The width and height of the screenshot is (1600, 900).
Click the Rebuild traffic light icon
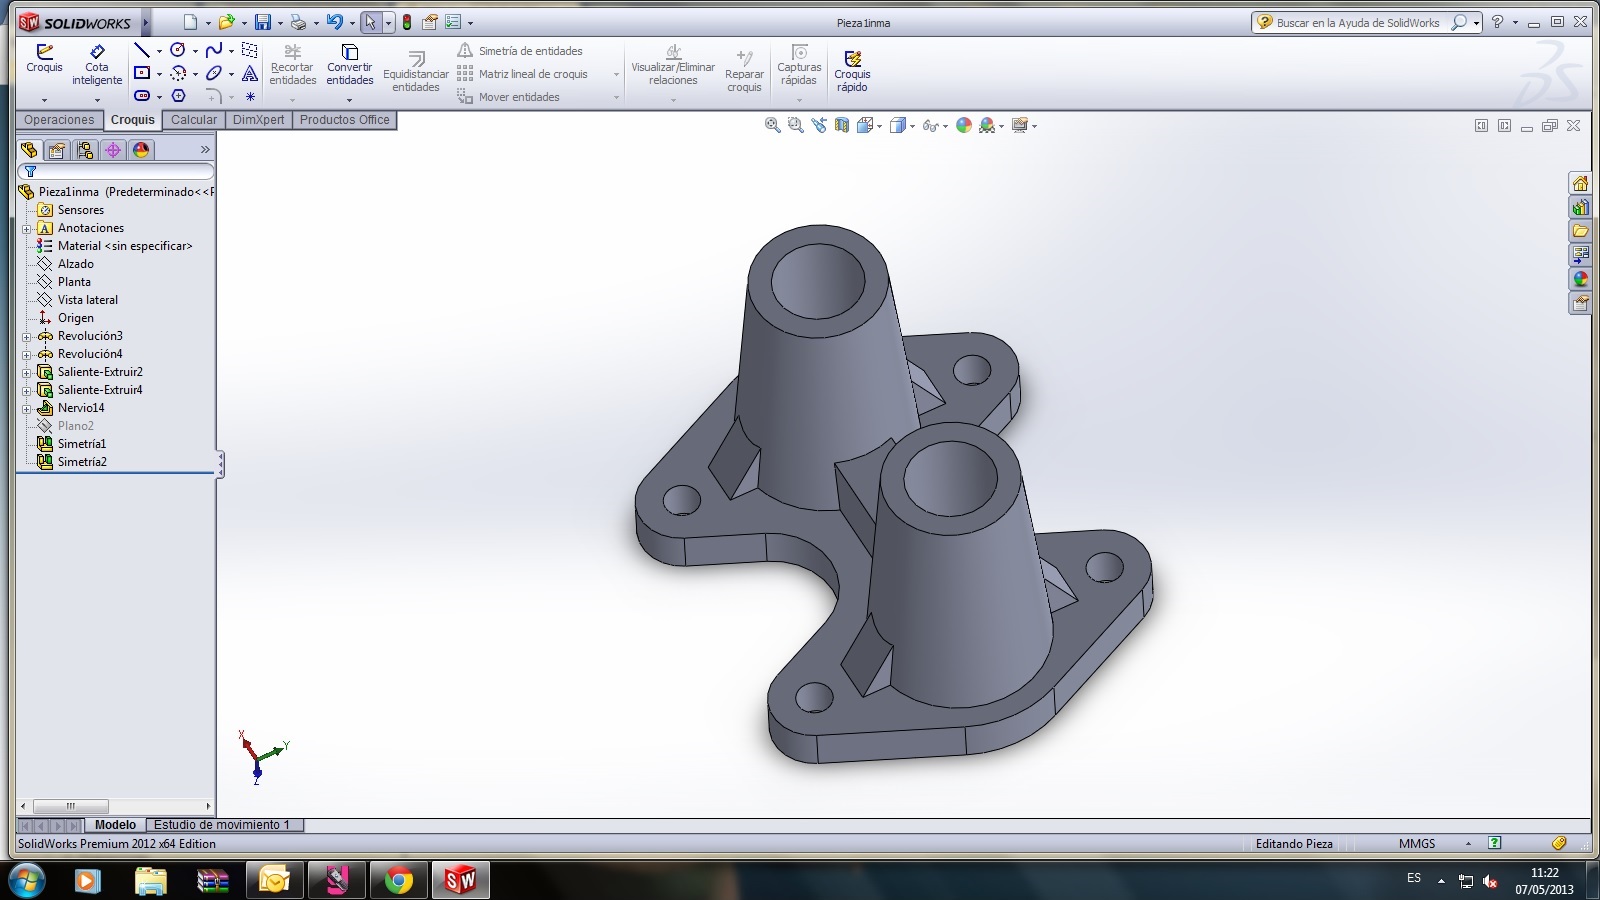click(407, 22)
